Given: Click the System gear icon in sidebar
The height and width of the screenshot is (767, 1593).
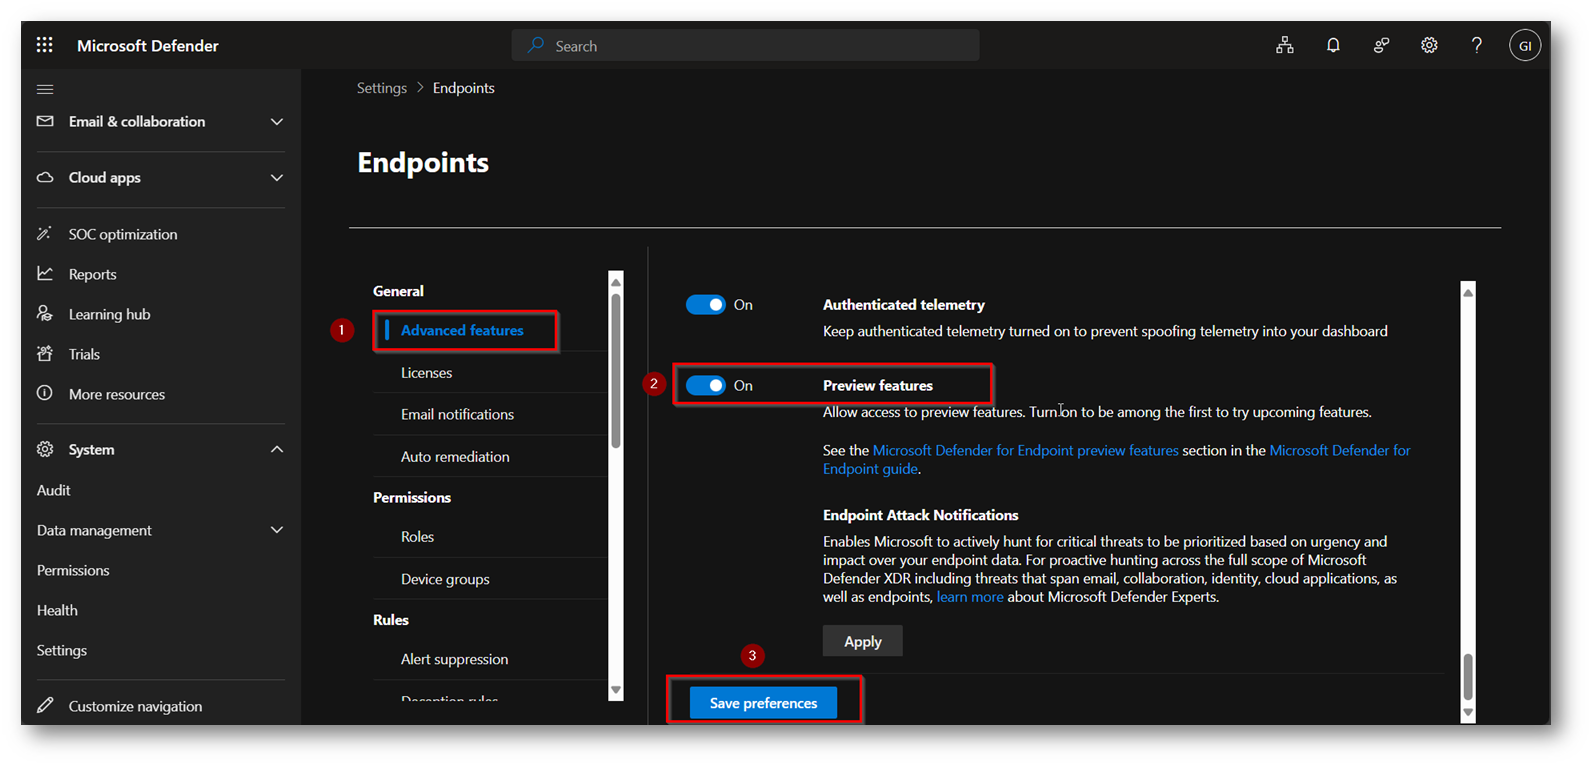Looking at the screenshot, I should click(x=45, y=449).
